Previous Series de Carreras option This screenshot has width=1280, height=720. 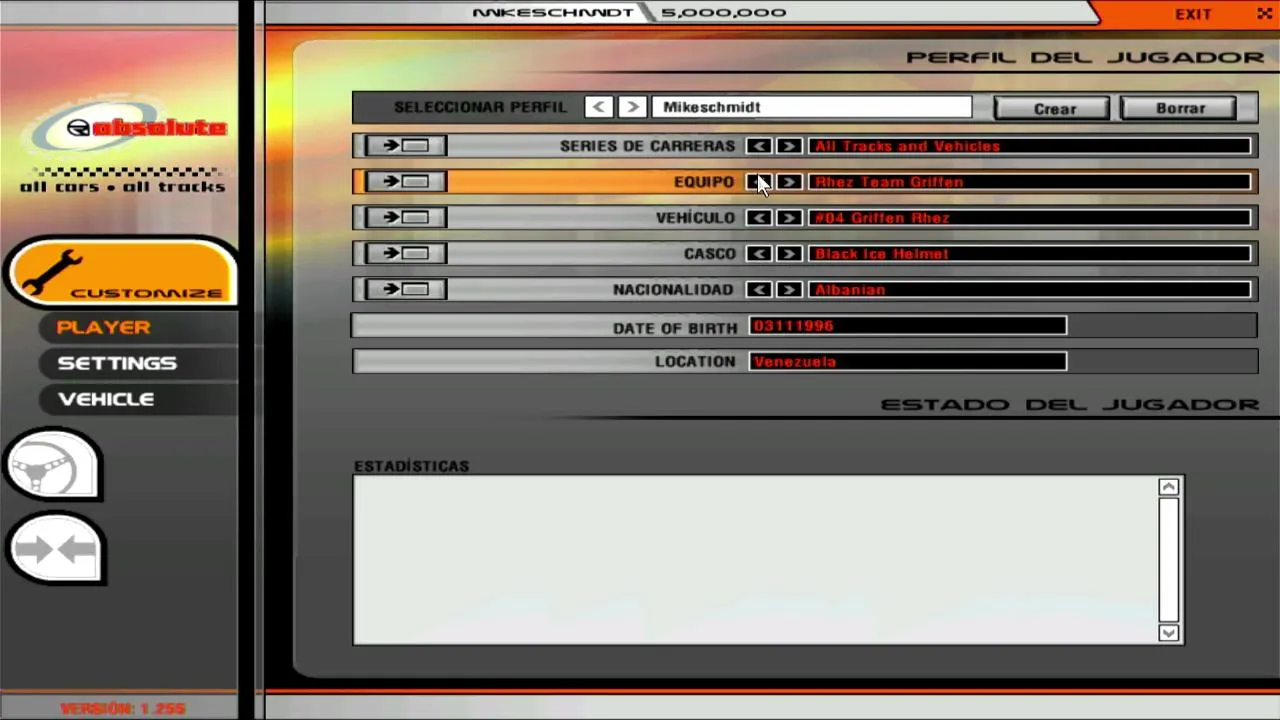(759, 146)
